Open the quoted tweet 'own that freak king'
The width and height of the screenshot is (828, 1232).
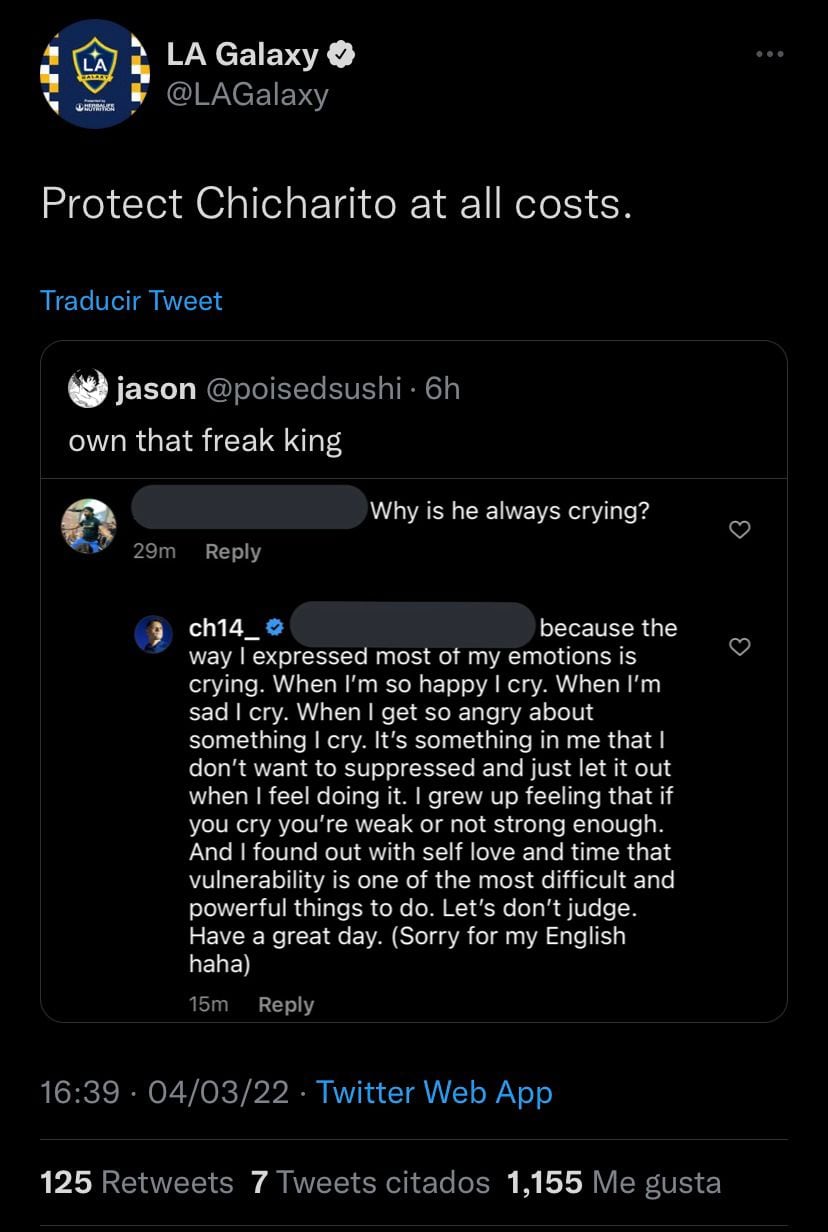(205, 440)
